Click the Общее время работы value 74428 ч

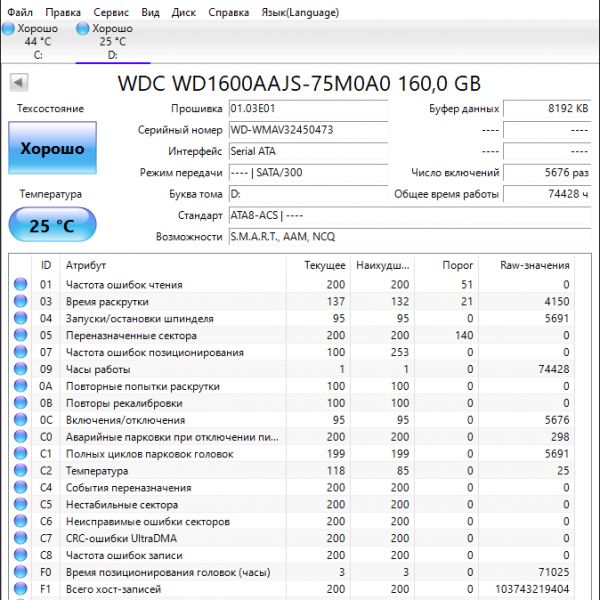pos(547,194)
